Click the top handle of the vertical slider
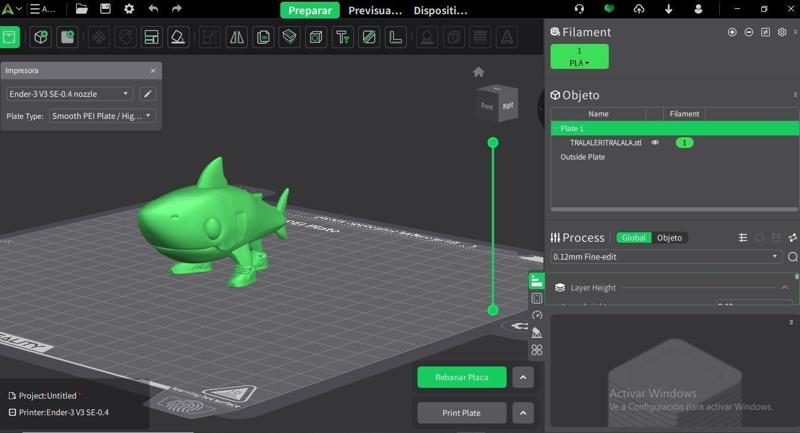The width and height of the screenshot is (800, 433). tap(492, 143)
